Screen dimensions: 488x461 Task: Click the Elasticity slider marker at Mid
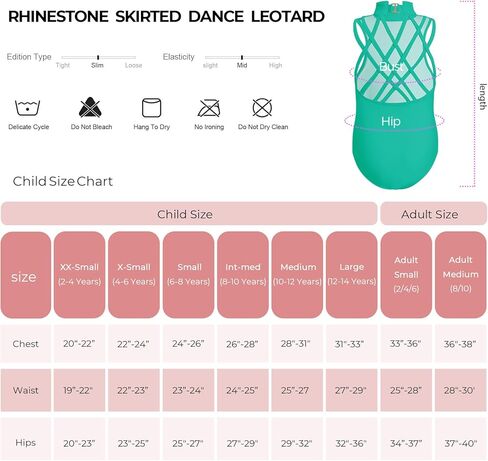pos(242,57)
